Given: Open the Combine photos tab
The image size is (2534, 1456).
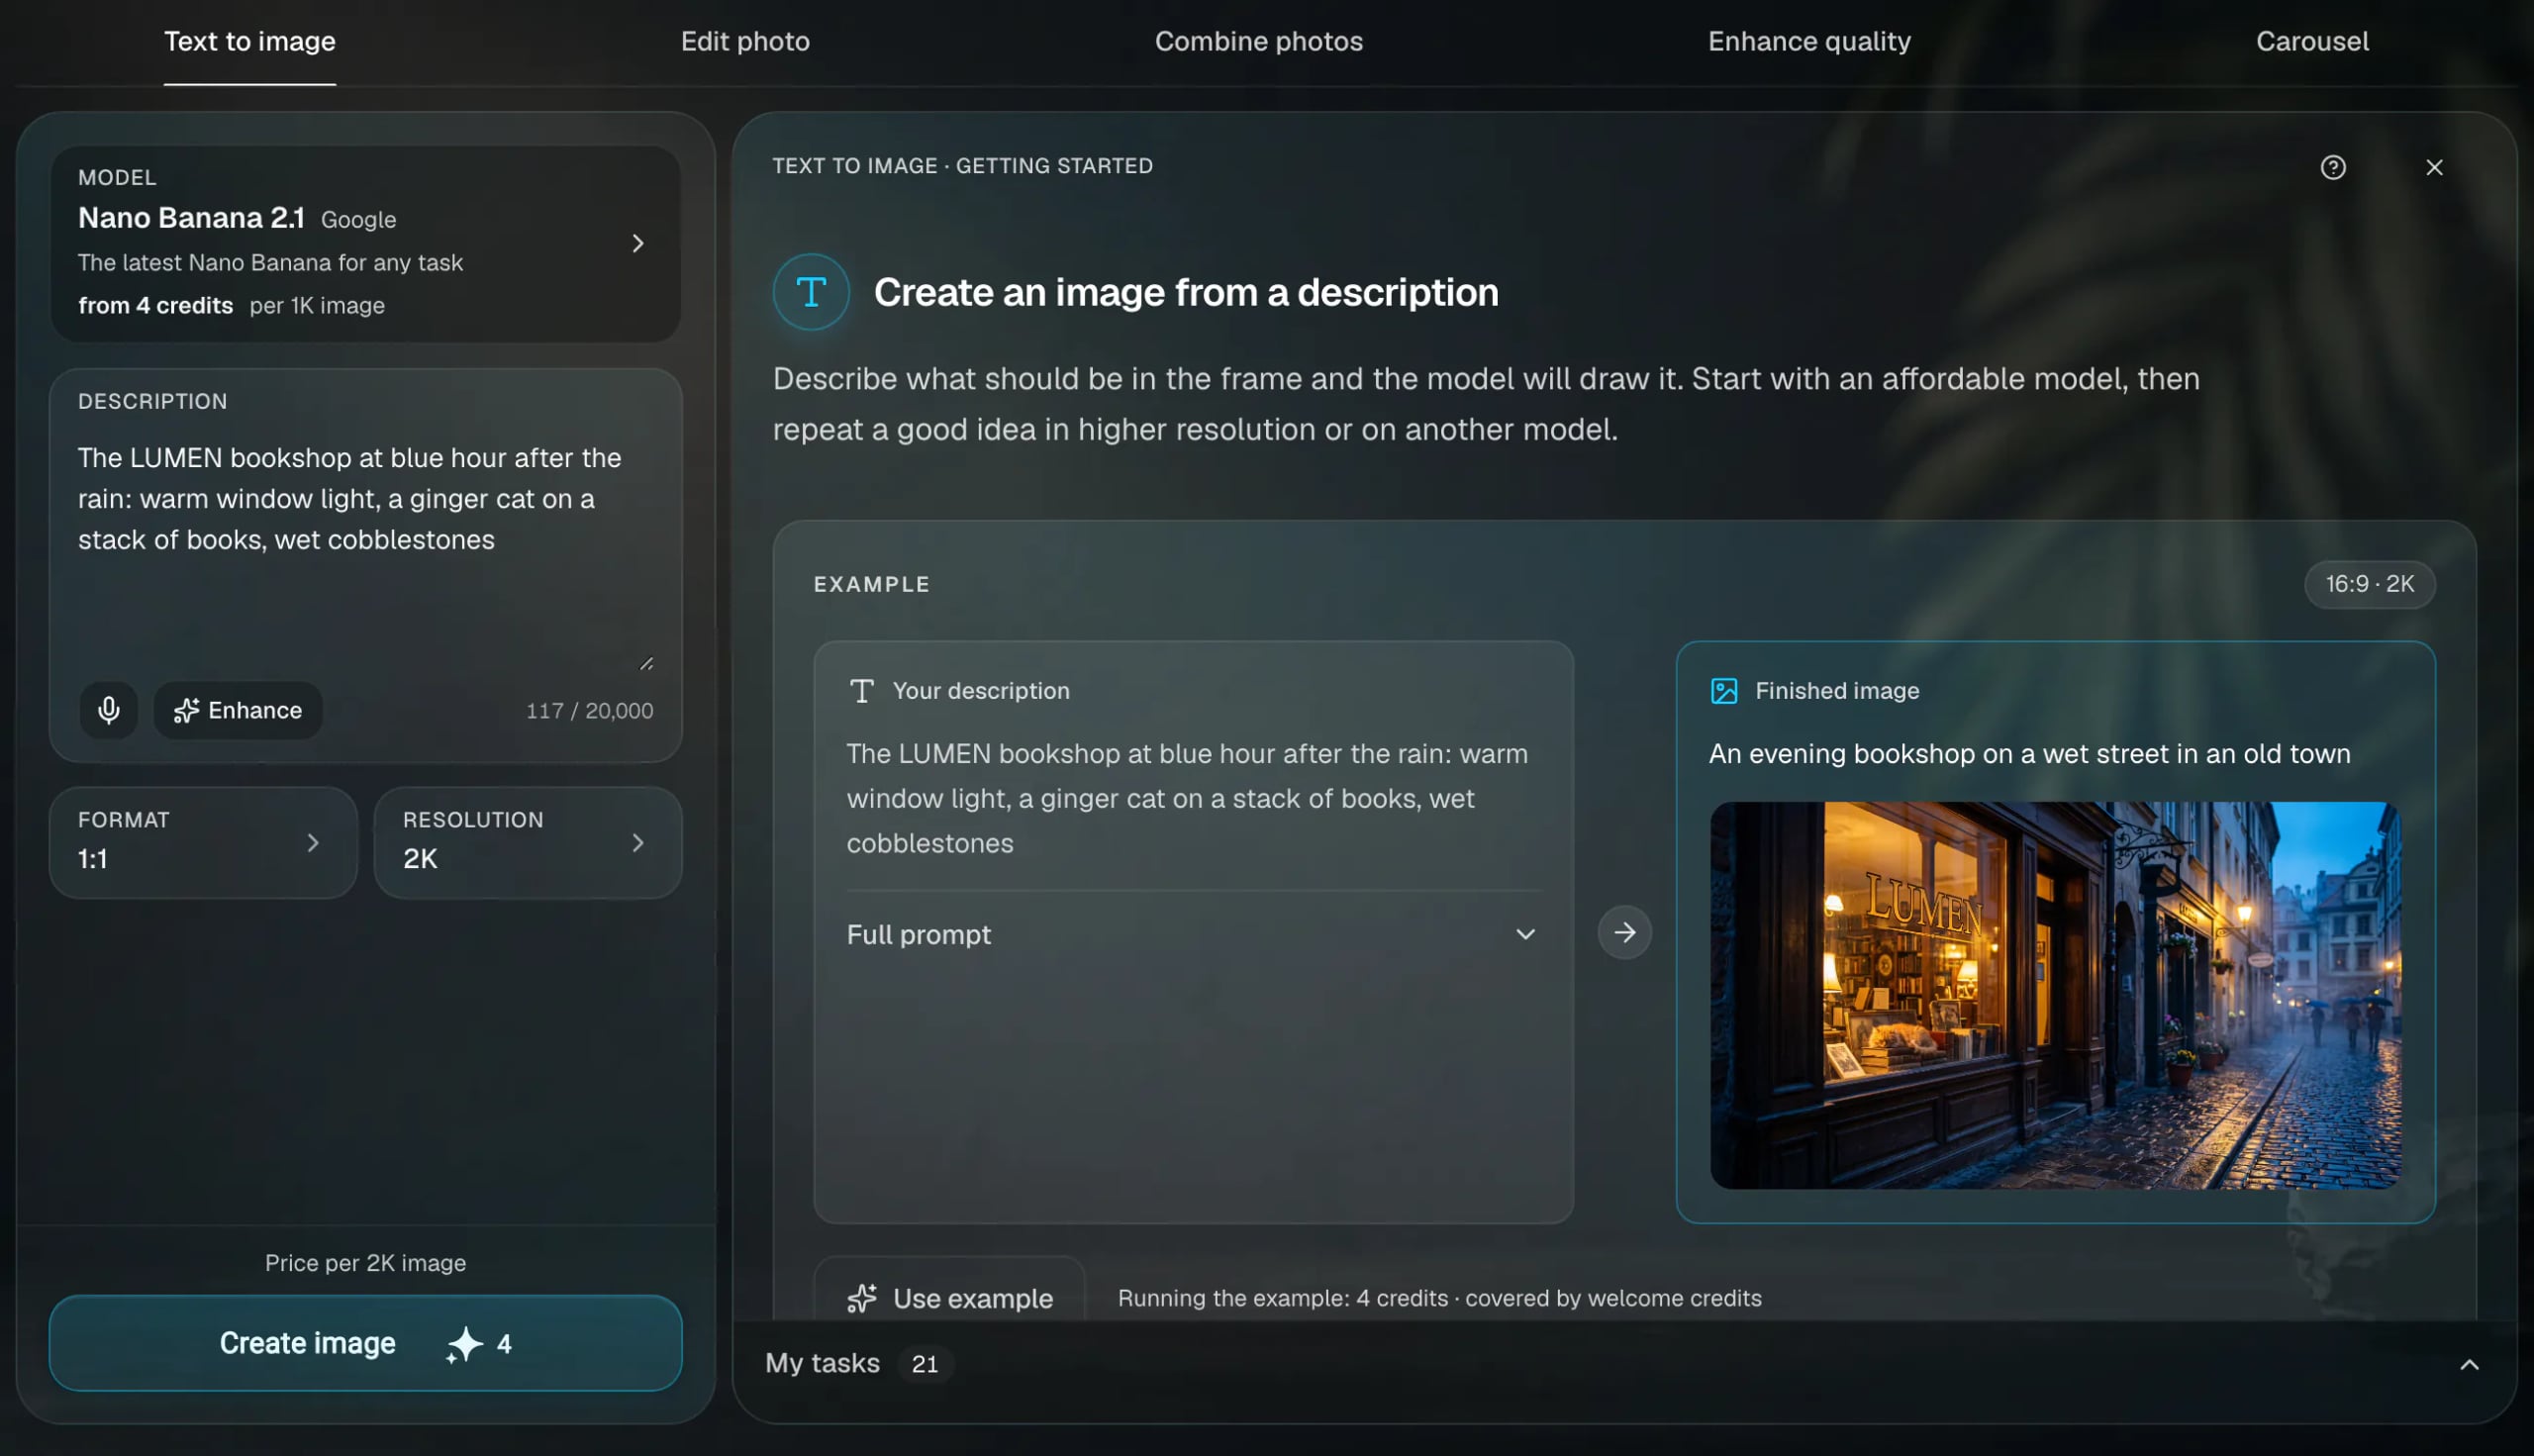Looking at the screenshot, I should (1258, 42).
